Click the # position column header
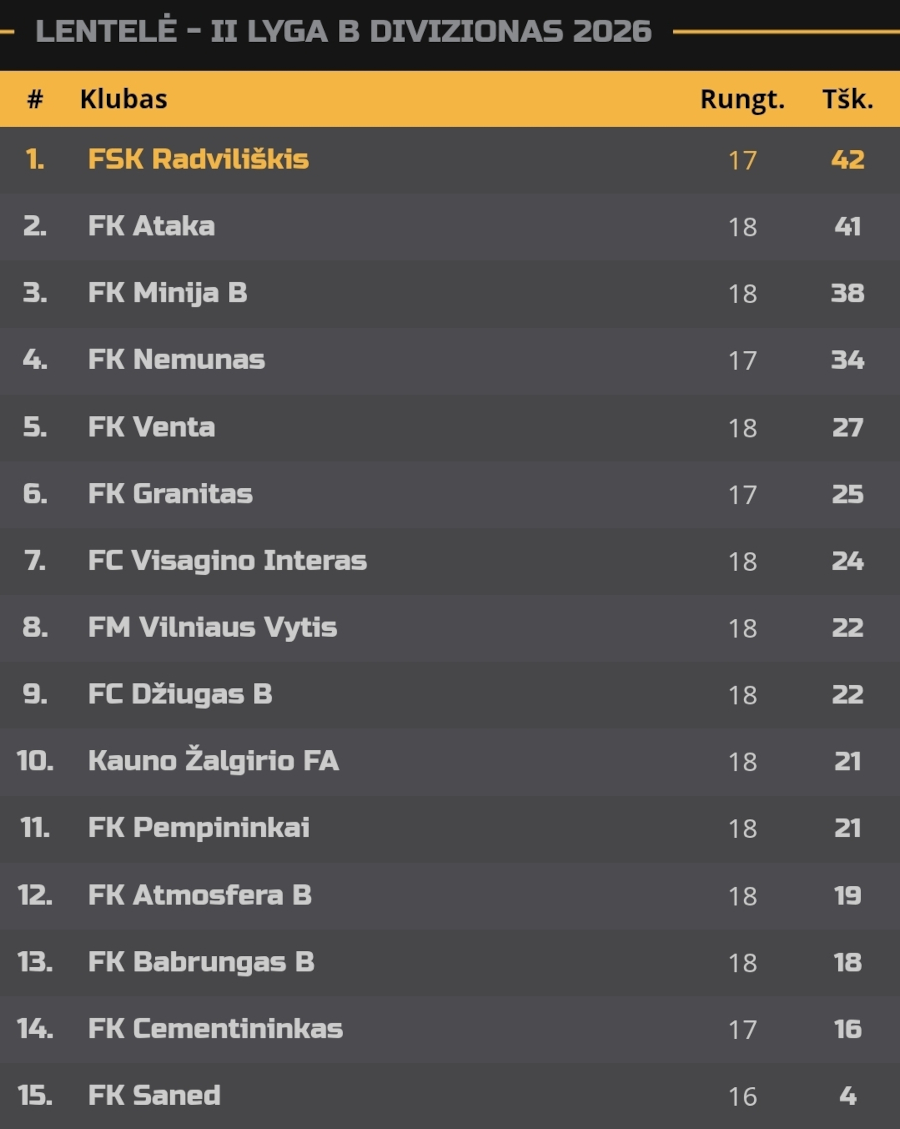The height and width of the screenshot is (1129, 900). 35,99
